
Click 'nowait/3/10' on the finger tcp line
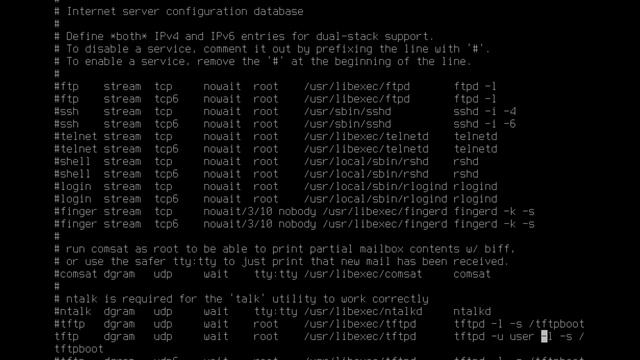pyautogui.click(x=238, y=211)
